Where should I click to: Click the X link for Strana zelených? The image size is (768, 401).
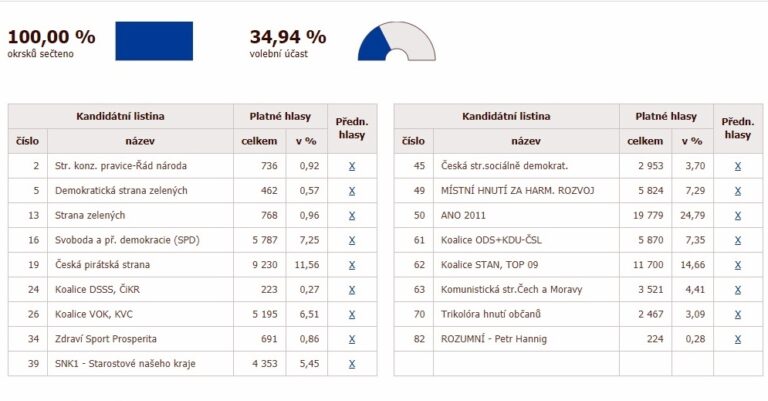[x=352, y=215]
